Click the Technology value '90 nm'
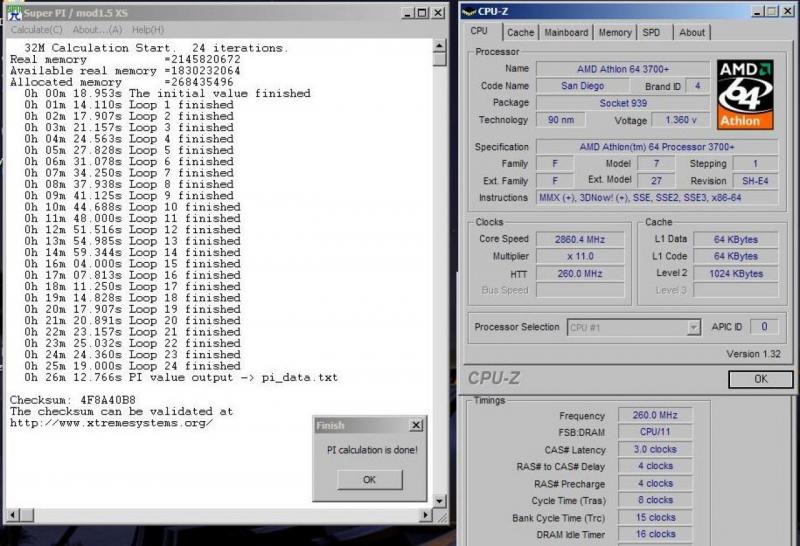800x546 pixels. click(560, 120)
